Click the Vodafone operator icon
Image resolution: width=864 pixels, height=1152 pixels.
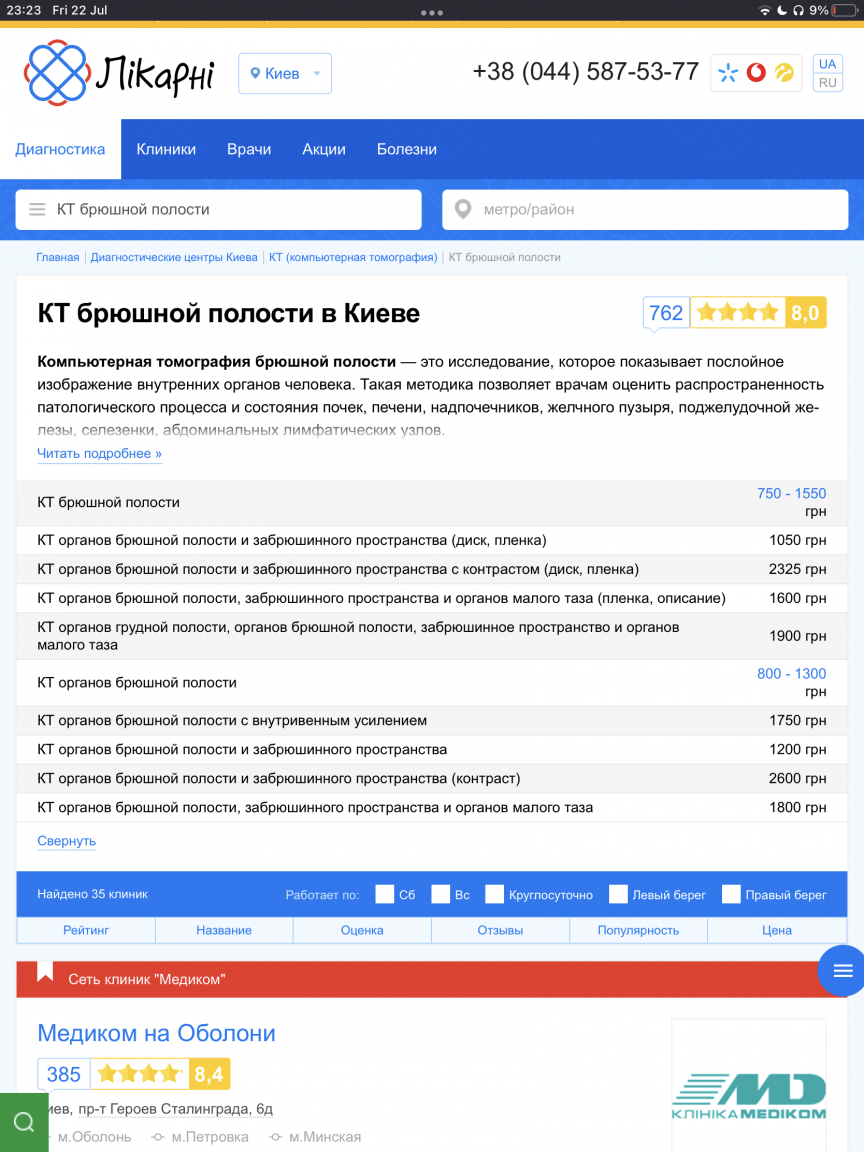coord(756,73)
